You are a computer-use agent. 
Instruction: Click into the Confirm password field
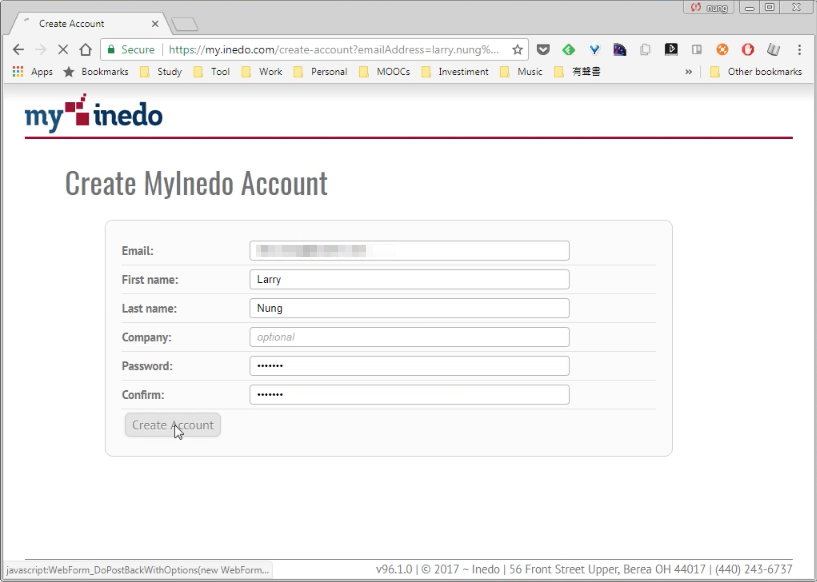[409, 394]
